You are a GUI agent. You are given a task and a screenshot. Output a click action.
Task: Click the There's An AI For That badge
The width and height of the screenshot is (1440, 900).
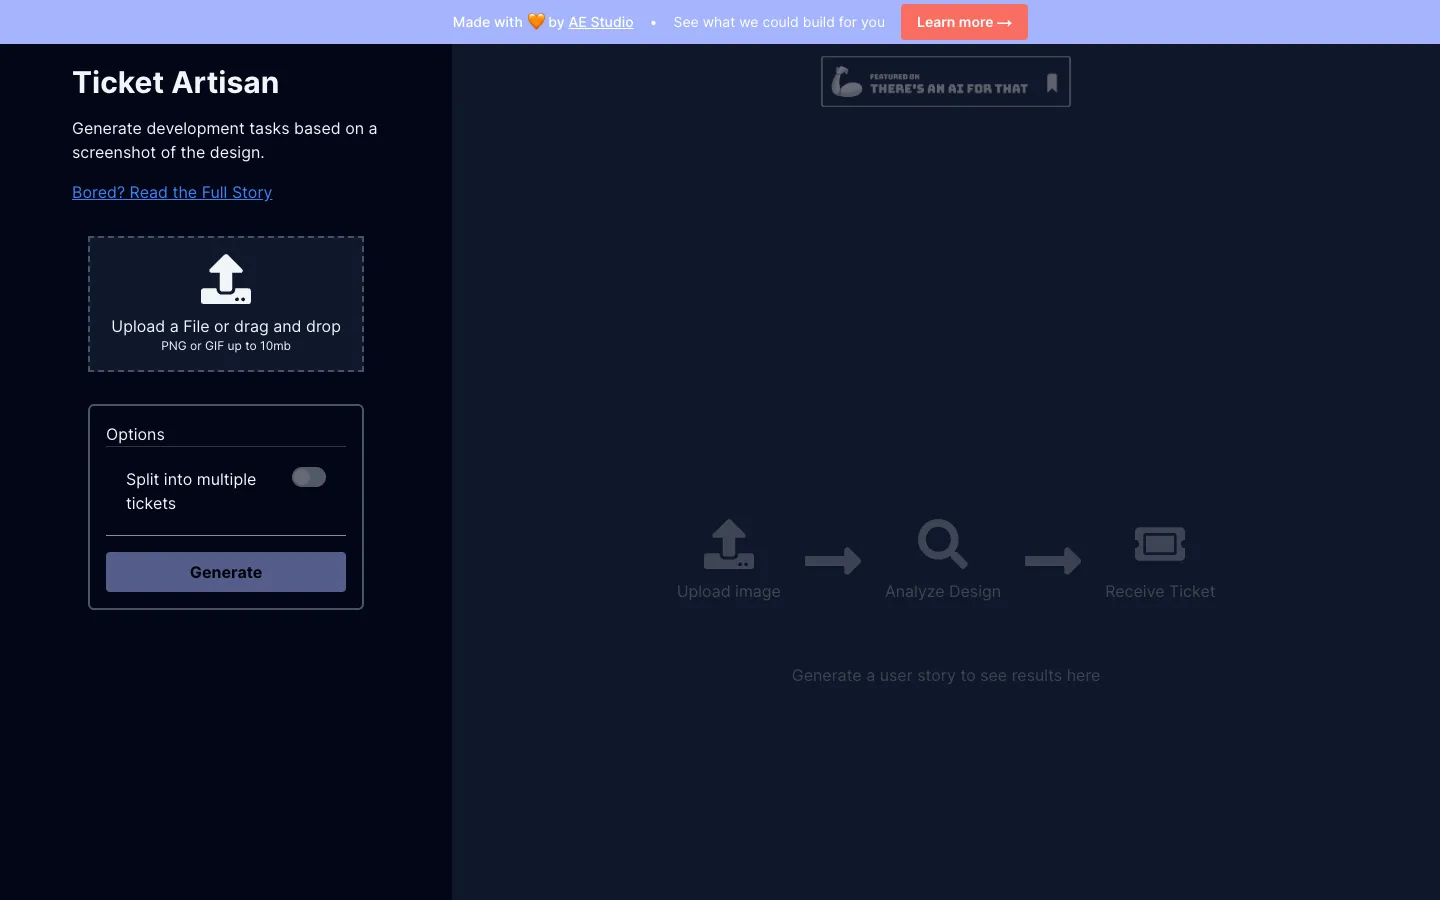click(x=946, y=82)
